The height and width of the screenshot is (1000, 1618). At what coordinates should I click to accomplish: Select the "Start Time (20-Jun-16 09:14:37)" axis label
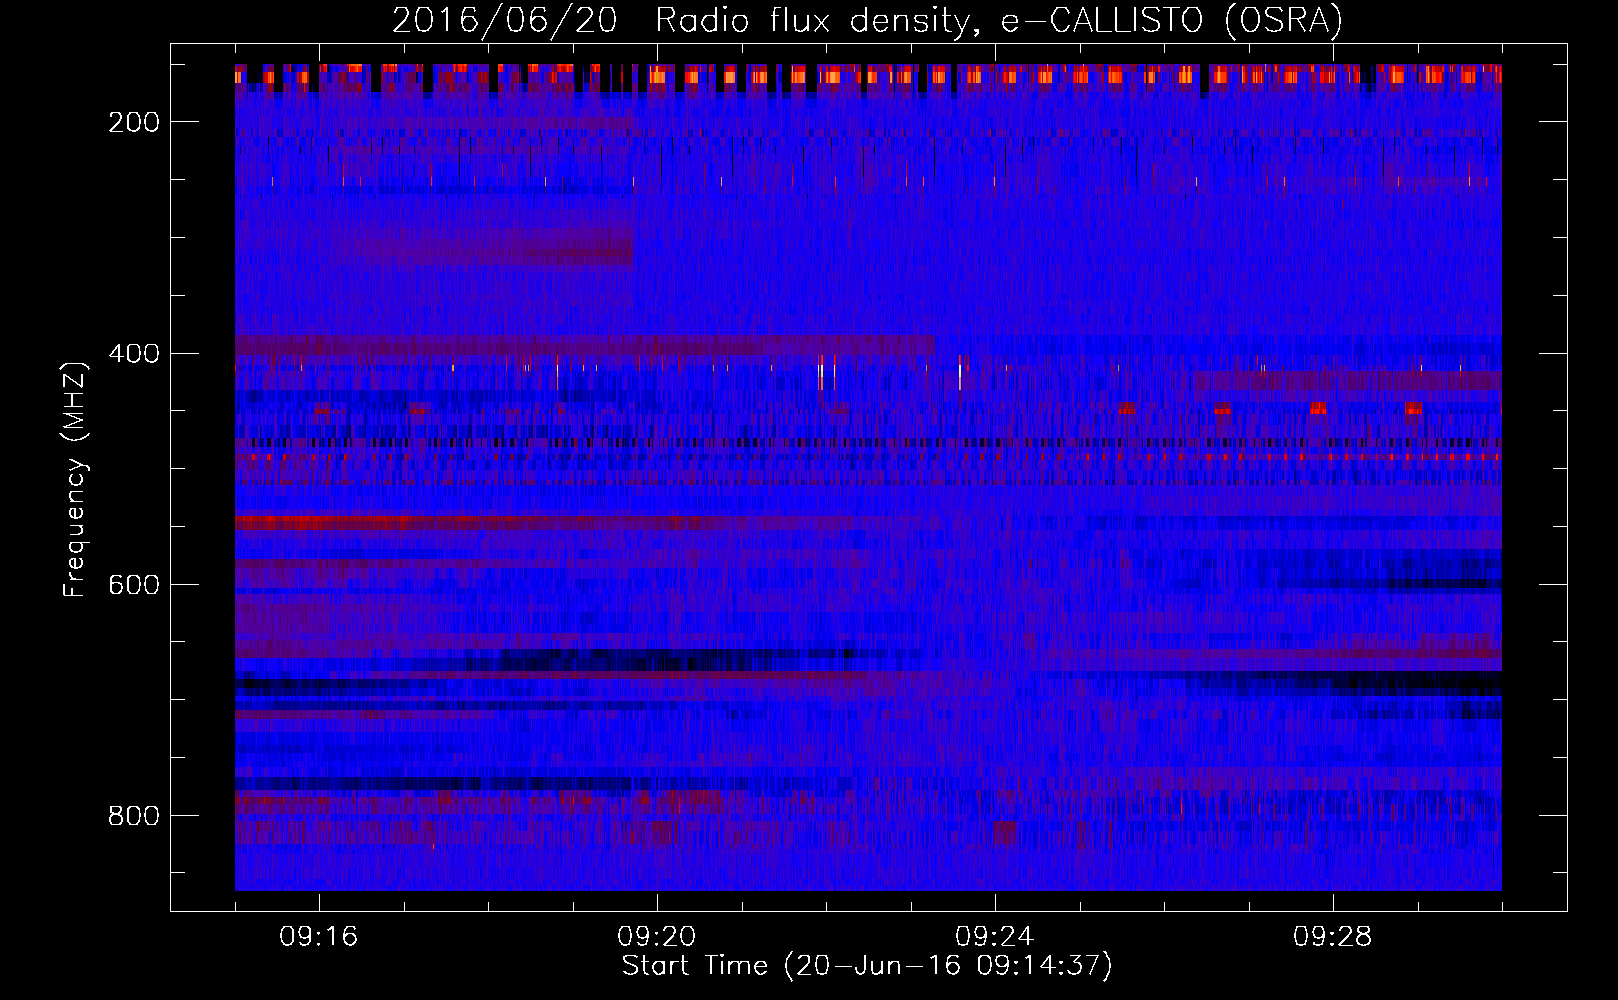pyautogui.click(x=867, y=966)
